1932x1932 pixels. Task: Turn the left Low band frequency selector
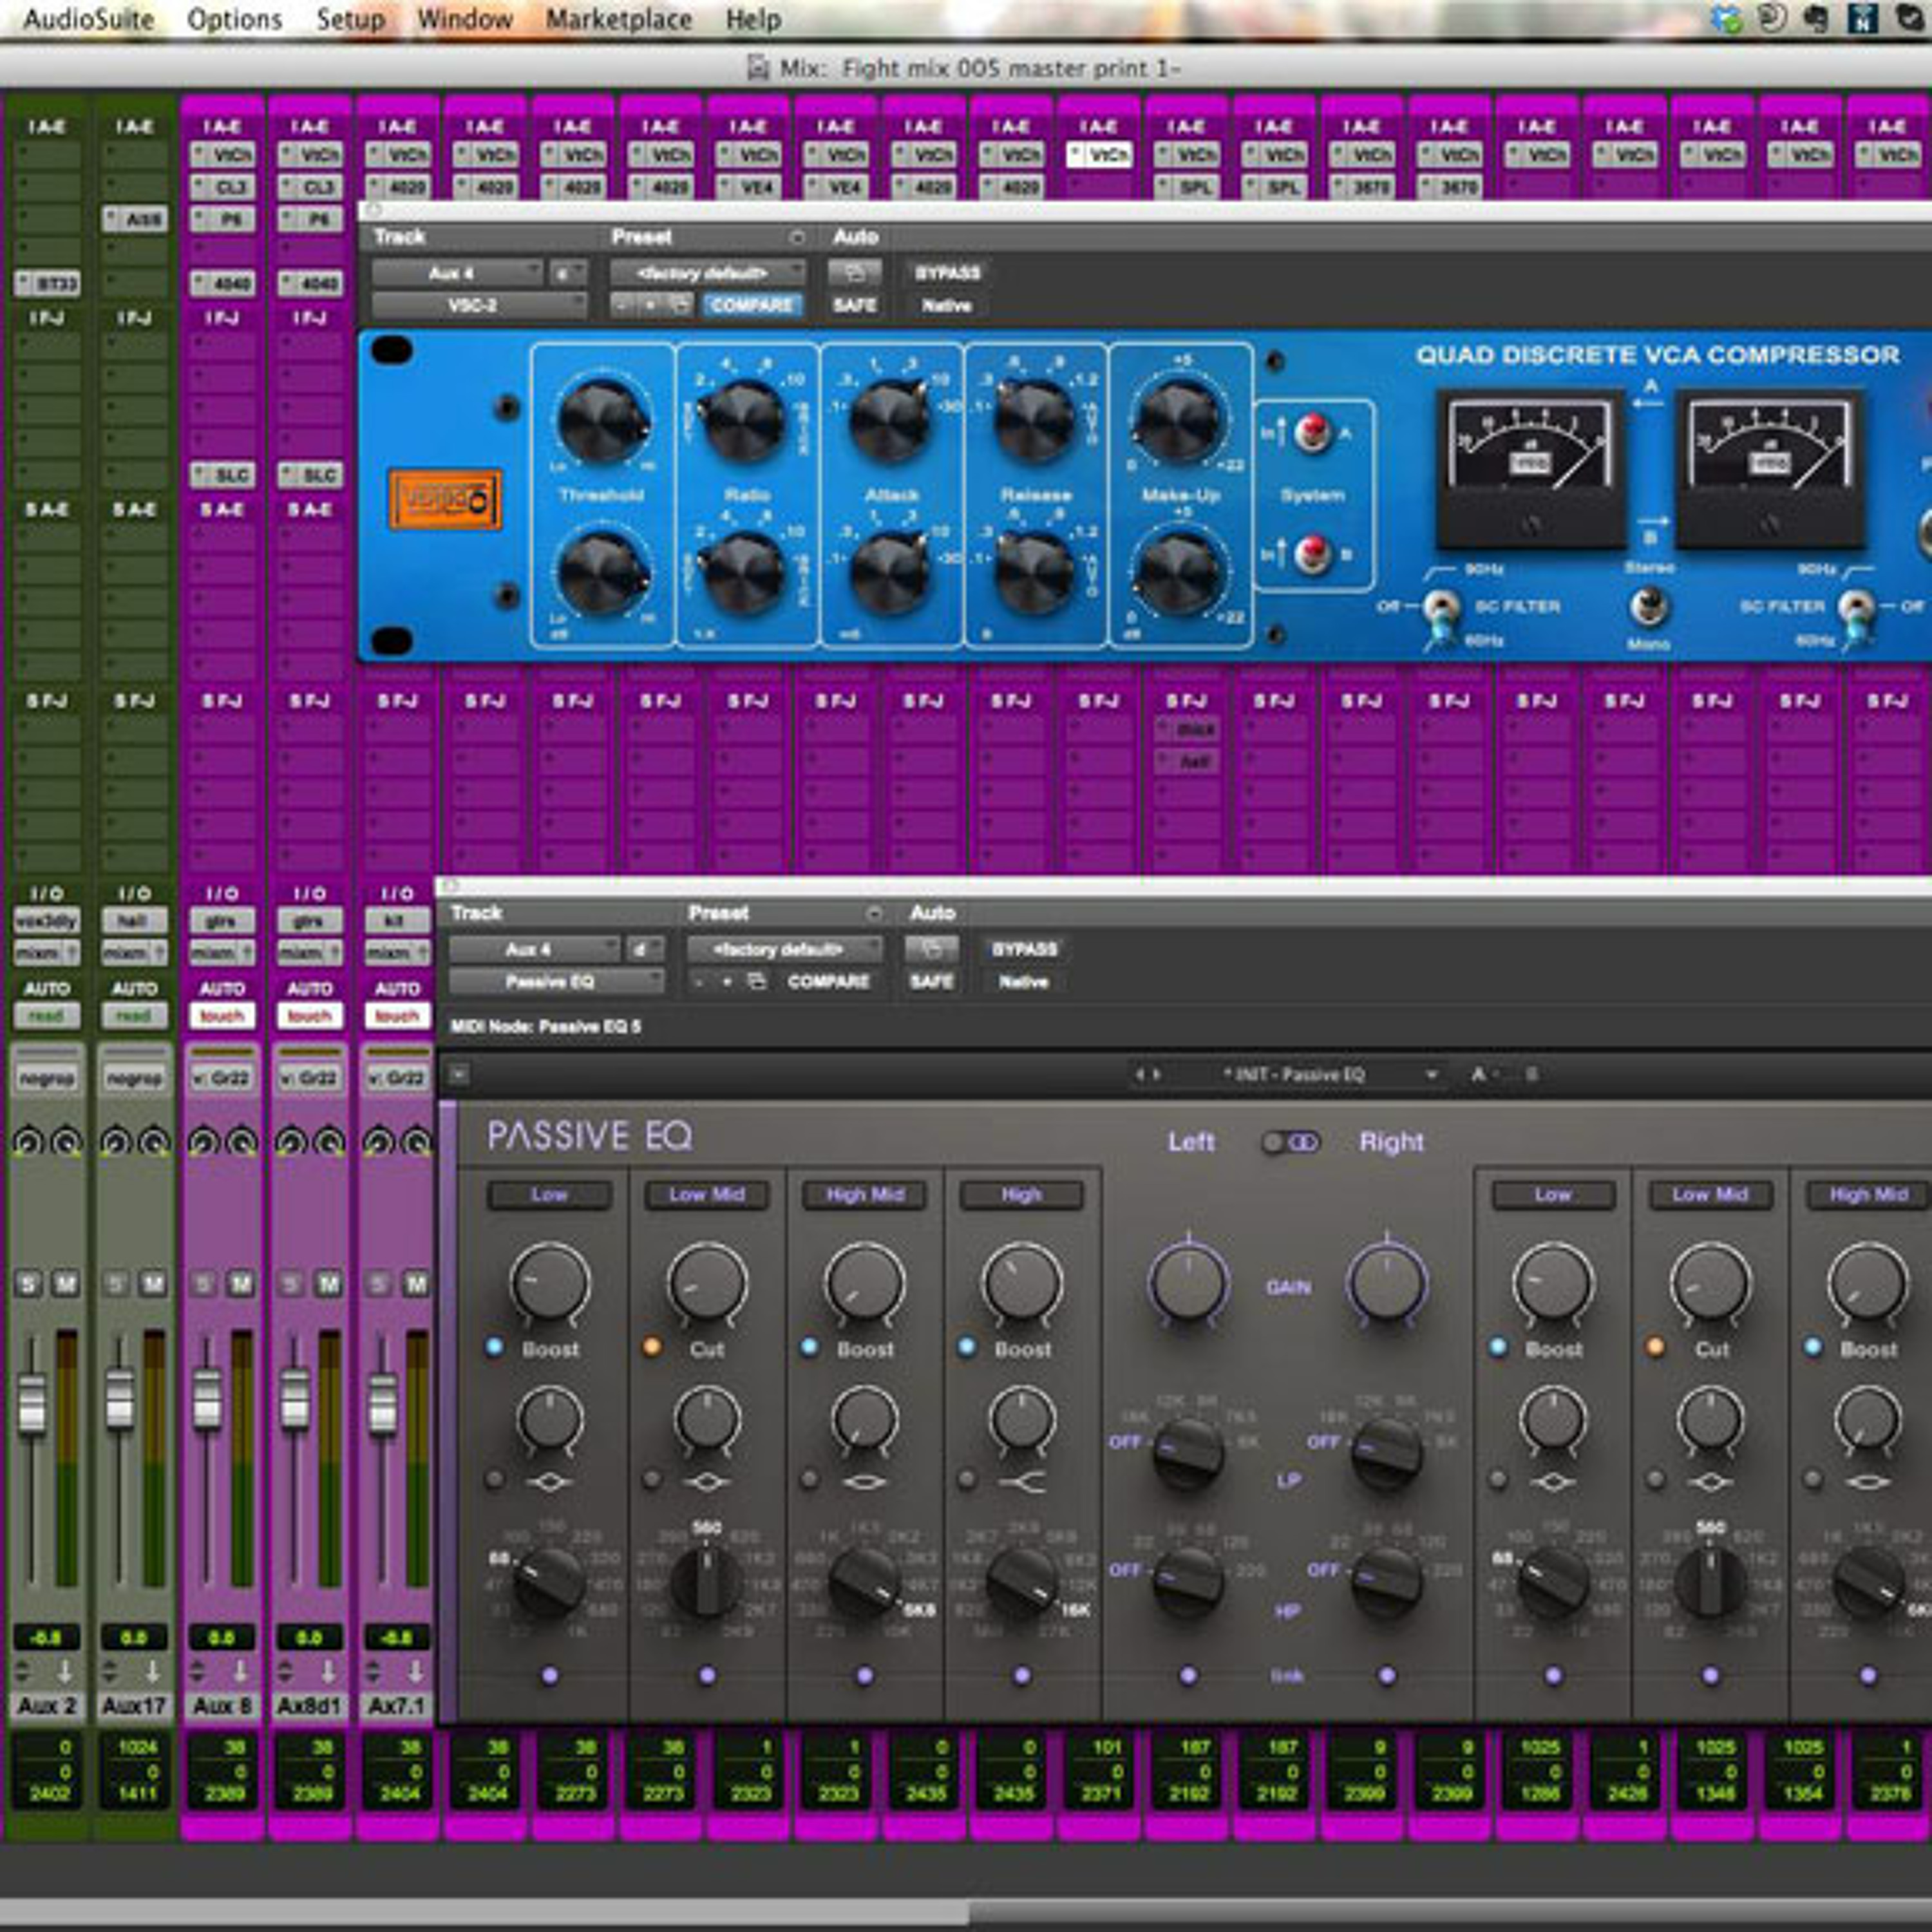(x=549, y=1583)
